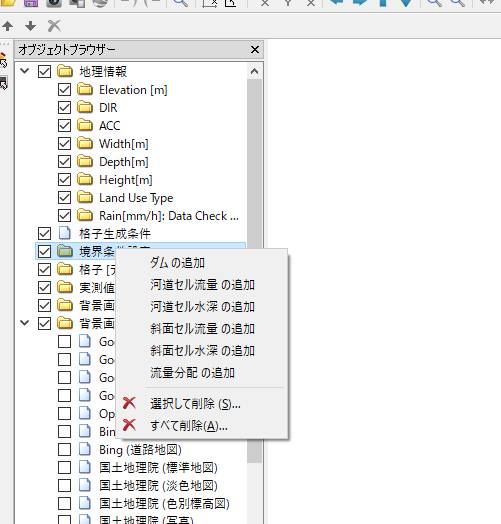This screenshot has height=524, width=501.
Task: Click the red X beside 選択して削除
Action: 129,403
